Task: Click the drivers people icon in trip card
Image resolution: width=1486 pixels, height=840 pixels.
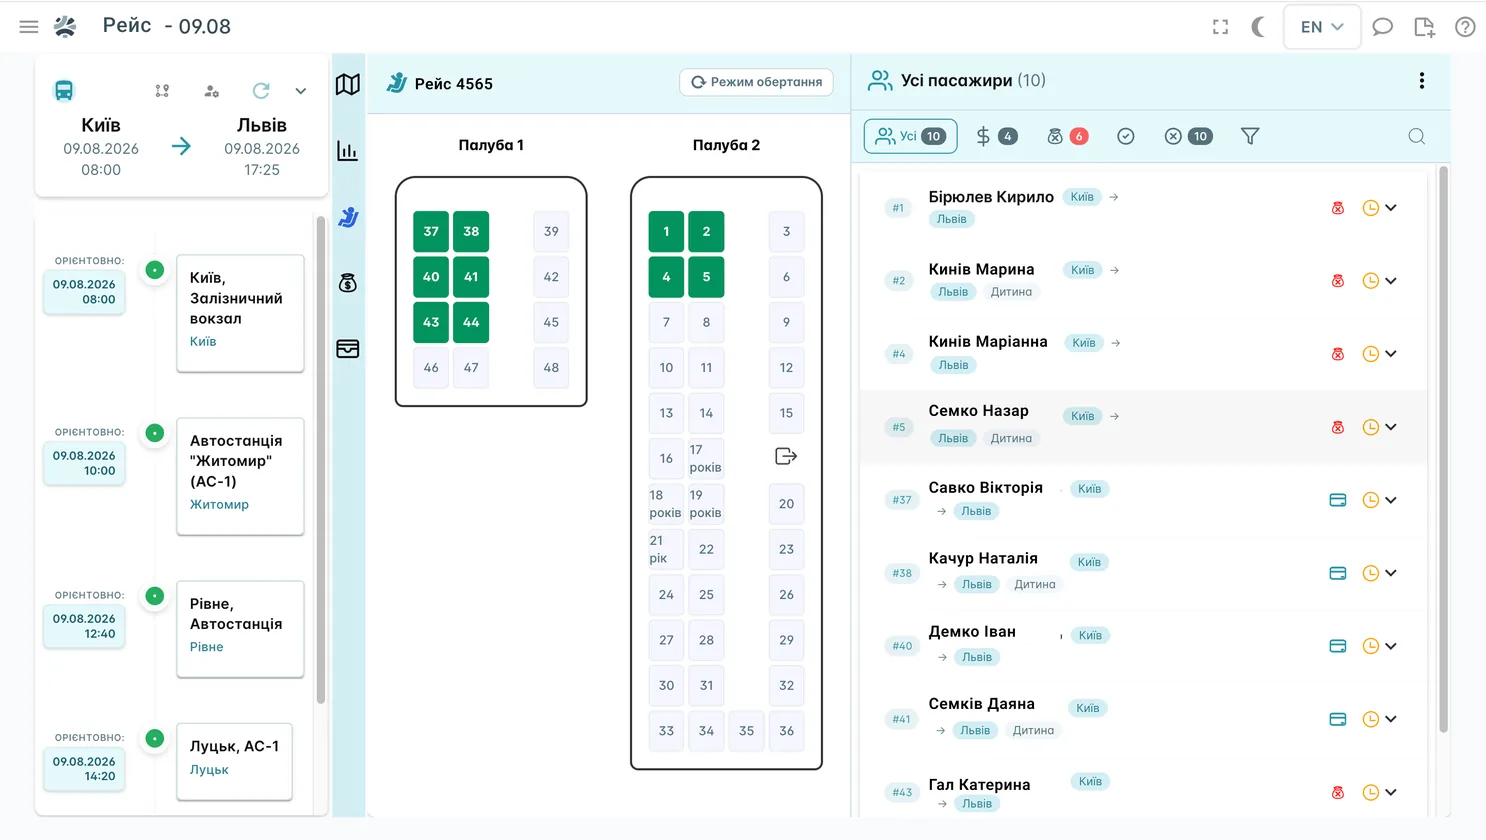Action: click(x=211, y=91)
